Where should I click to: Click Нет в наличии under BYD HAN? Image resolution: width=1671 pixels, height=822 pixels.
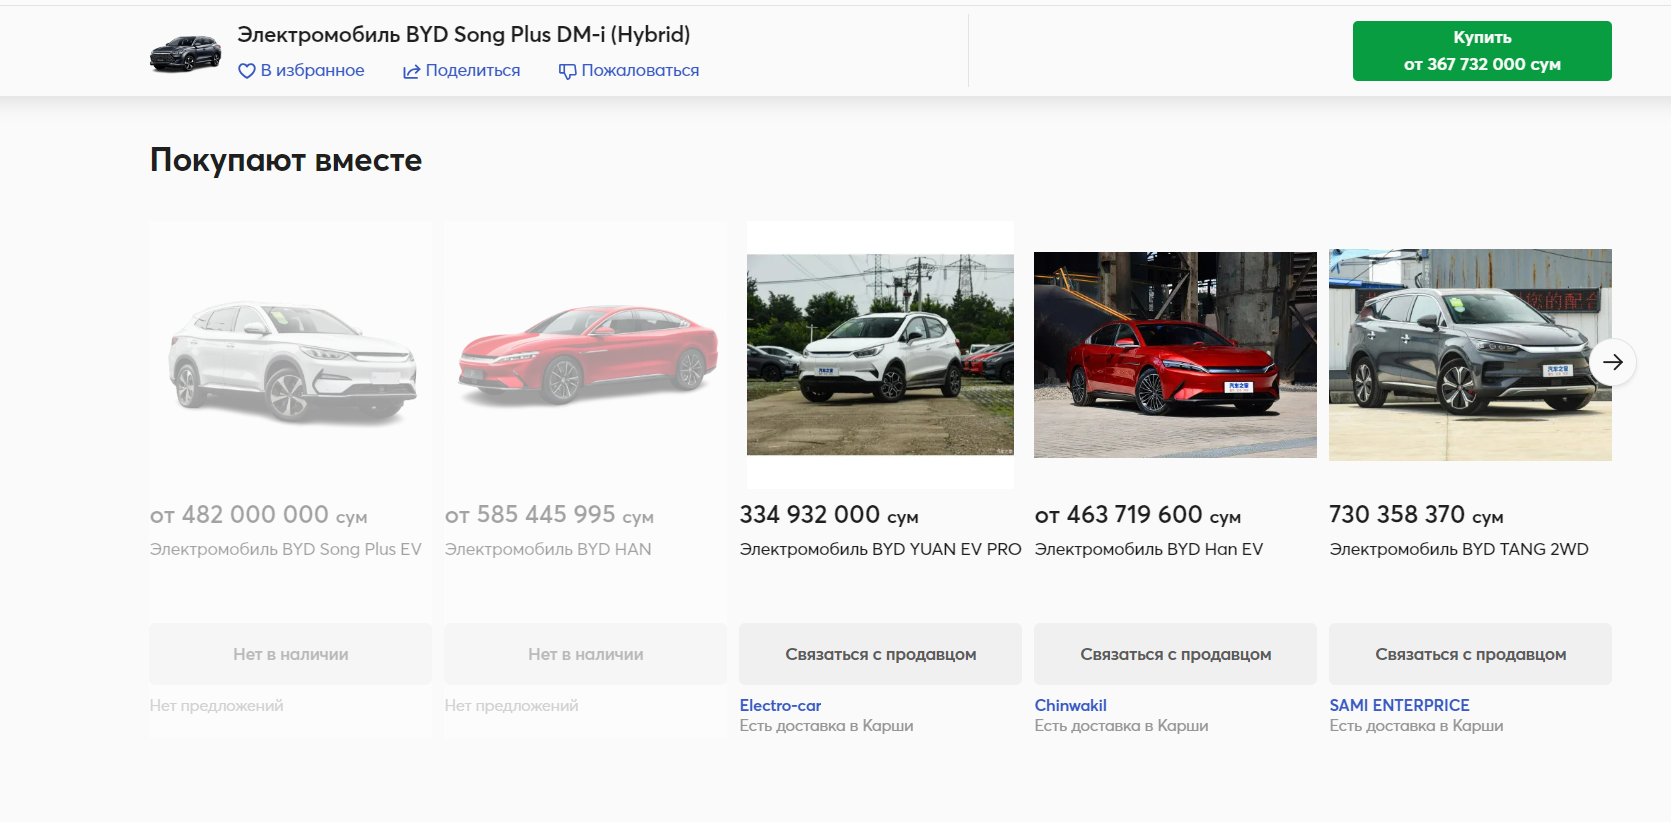pos(586,654)
